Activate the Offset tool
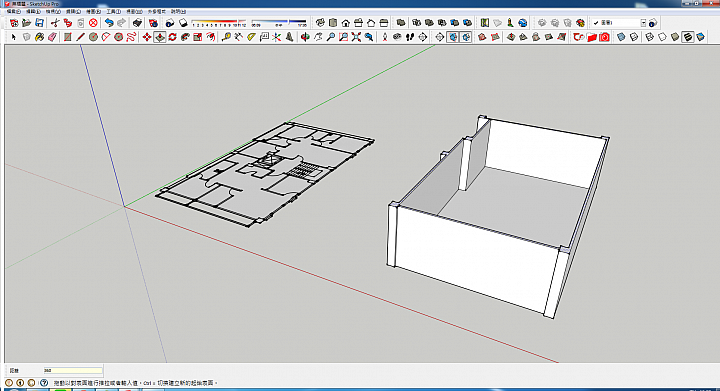The height and width of the screenshot is (391, 720). tap(211, 37)
